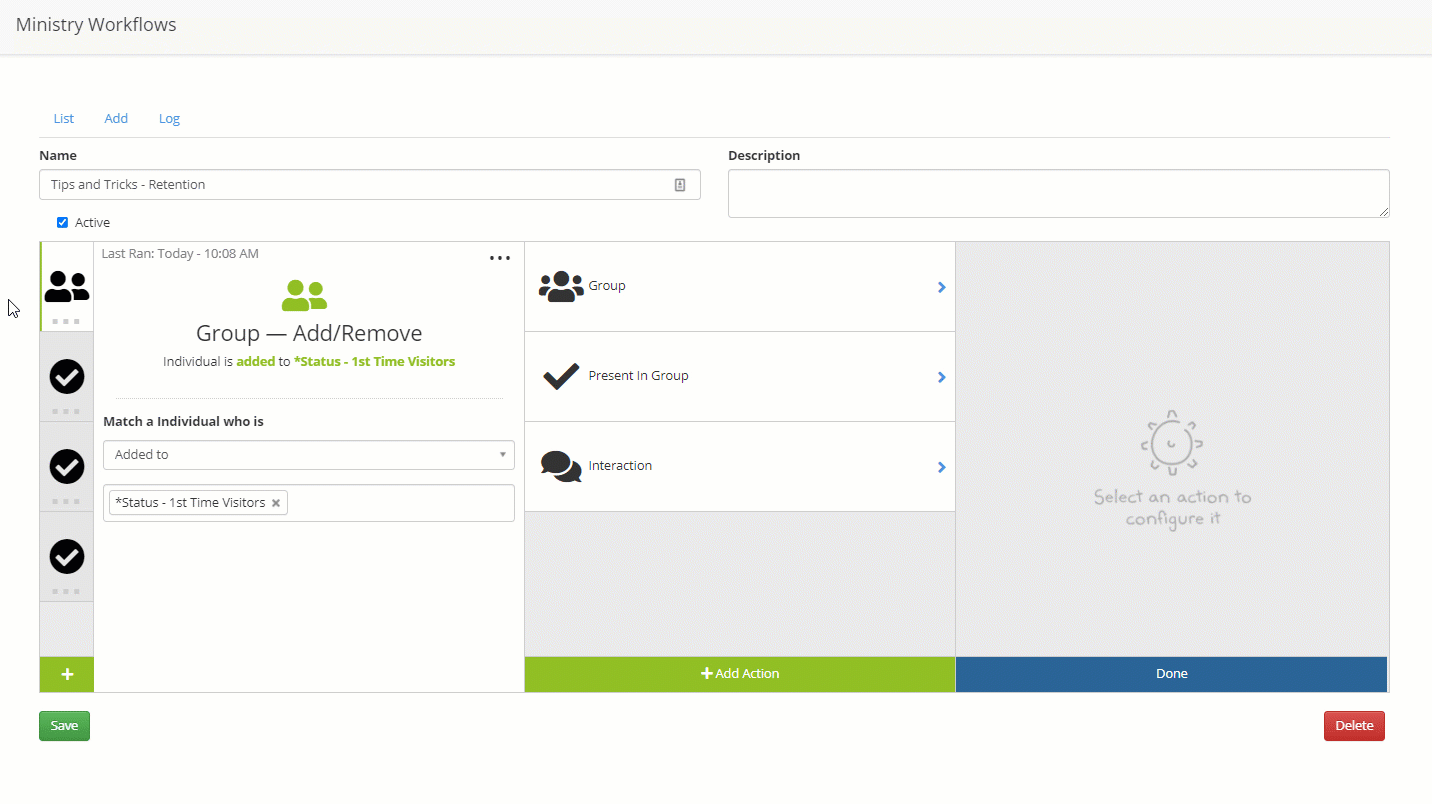Click the icon inside the Name field

[680, 185]
